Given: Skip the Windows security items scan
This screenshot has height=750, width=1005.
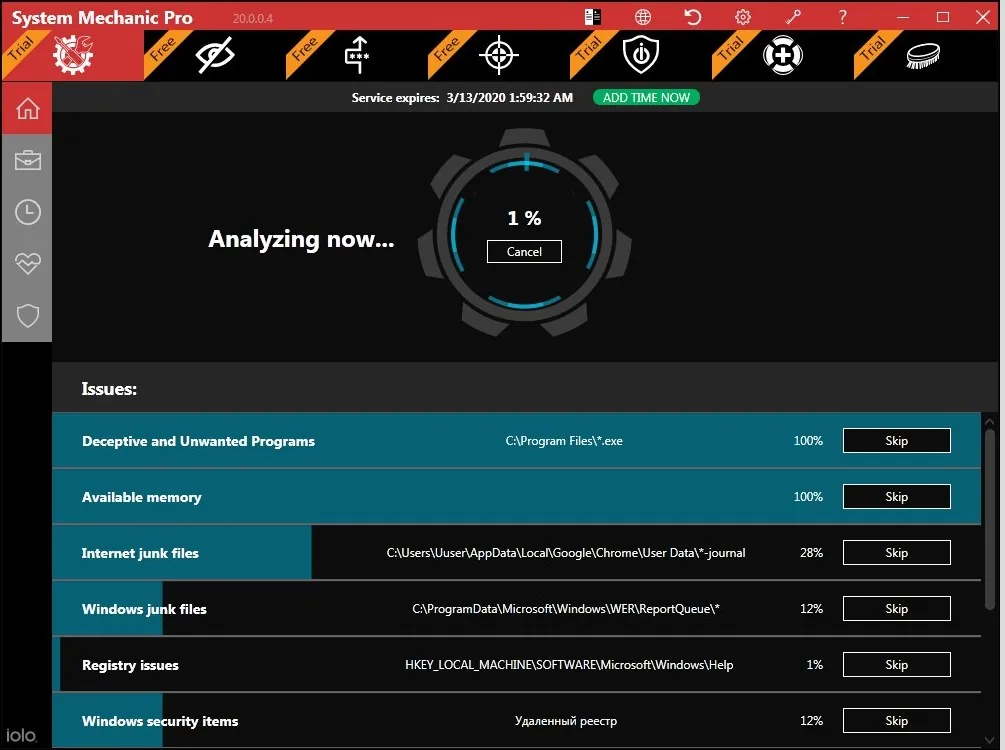Looking at the screenshot, I should click(x=897, y=721).
